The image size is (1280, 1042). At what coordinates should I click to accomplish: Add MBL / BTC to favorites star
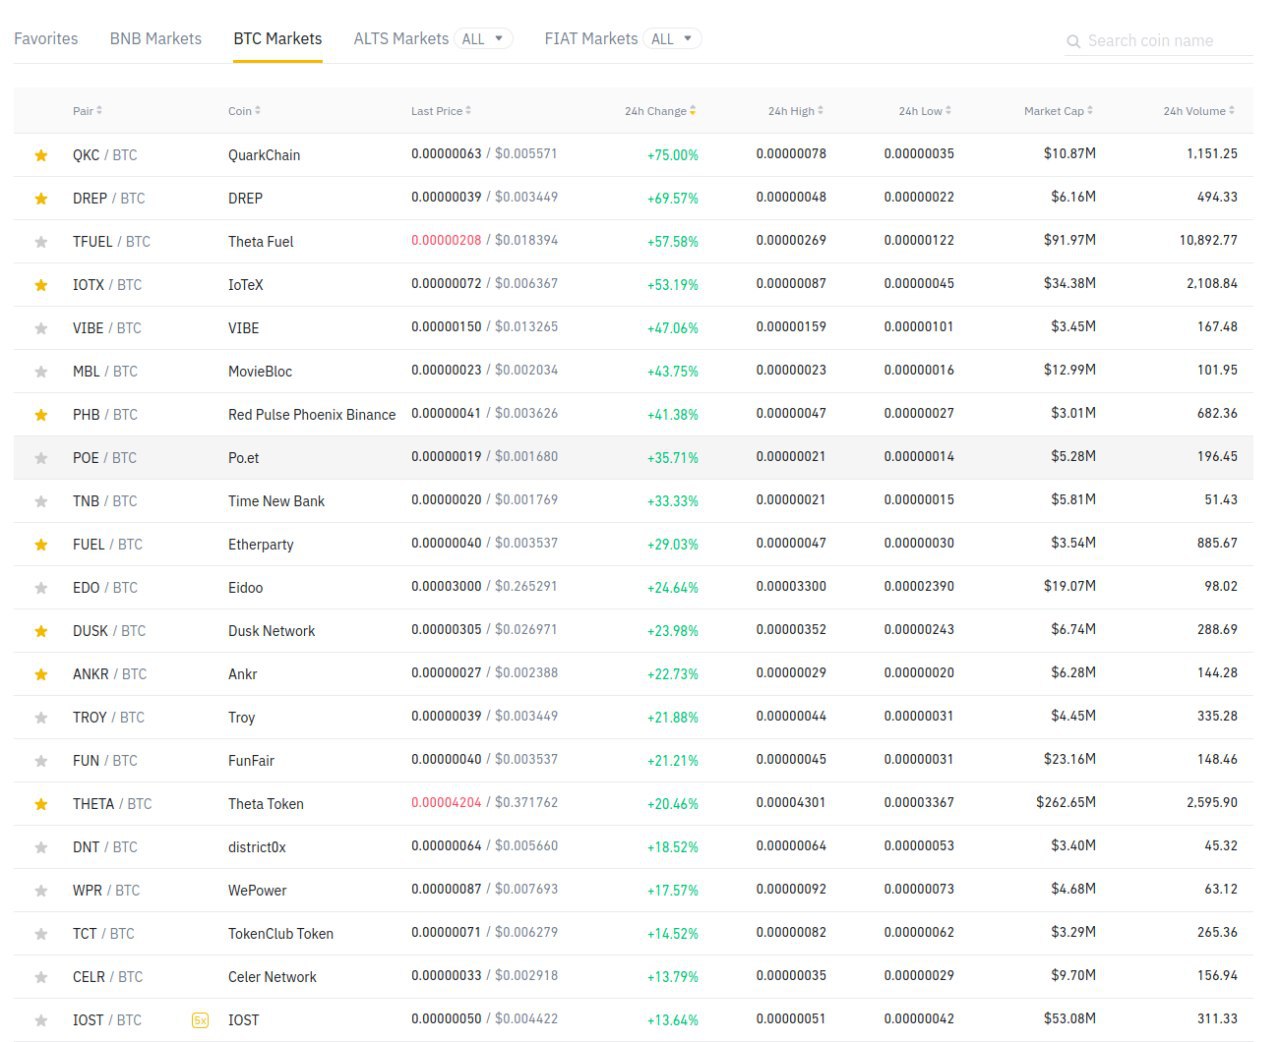(41, 371)
